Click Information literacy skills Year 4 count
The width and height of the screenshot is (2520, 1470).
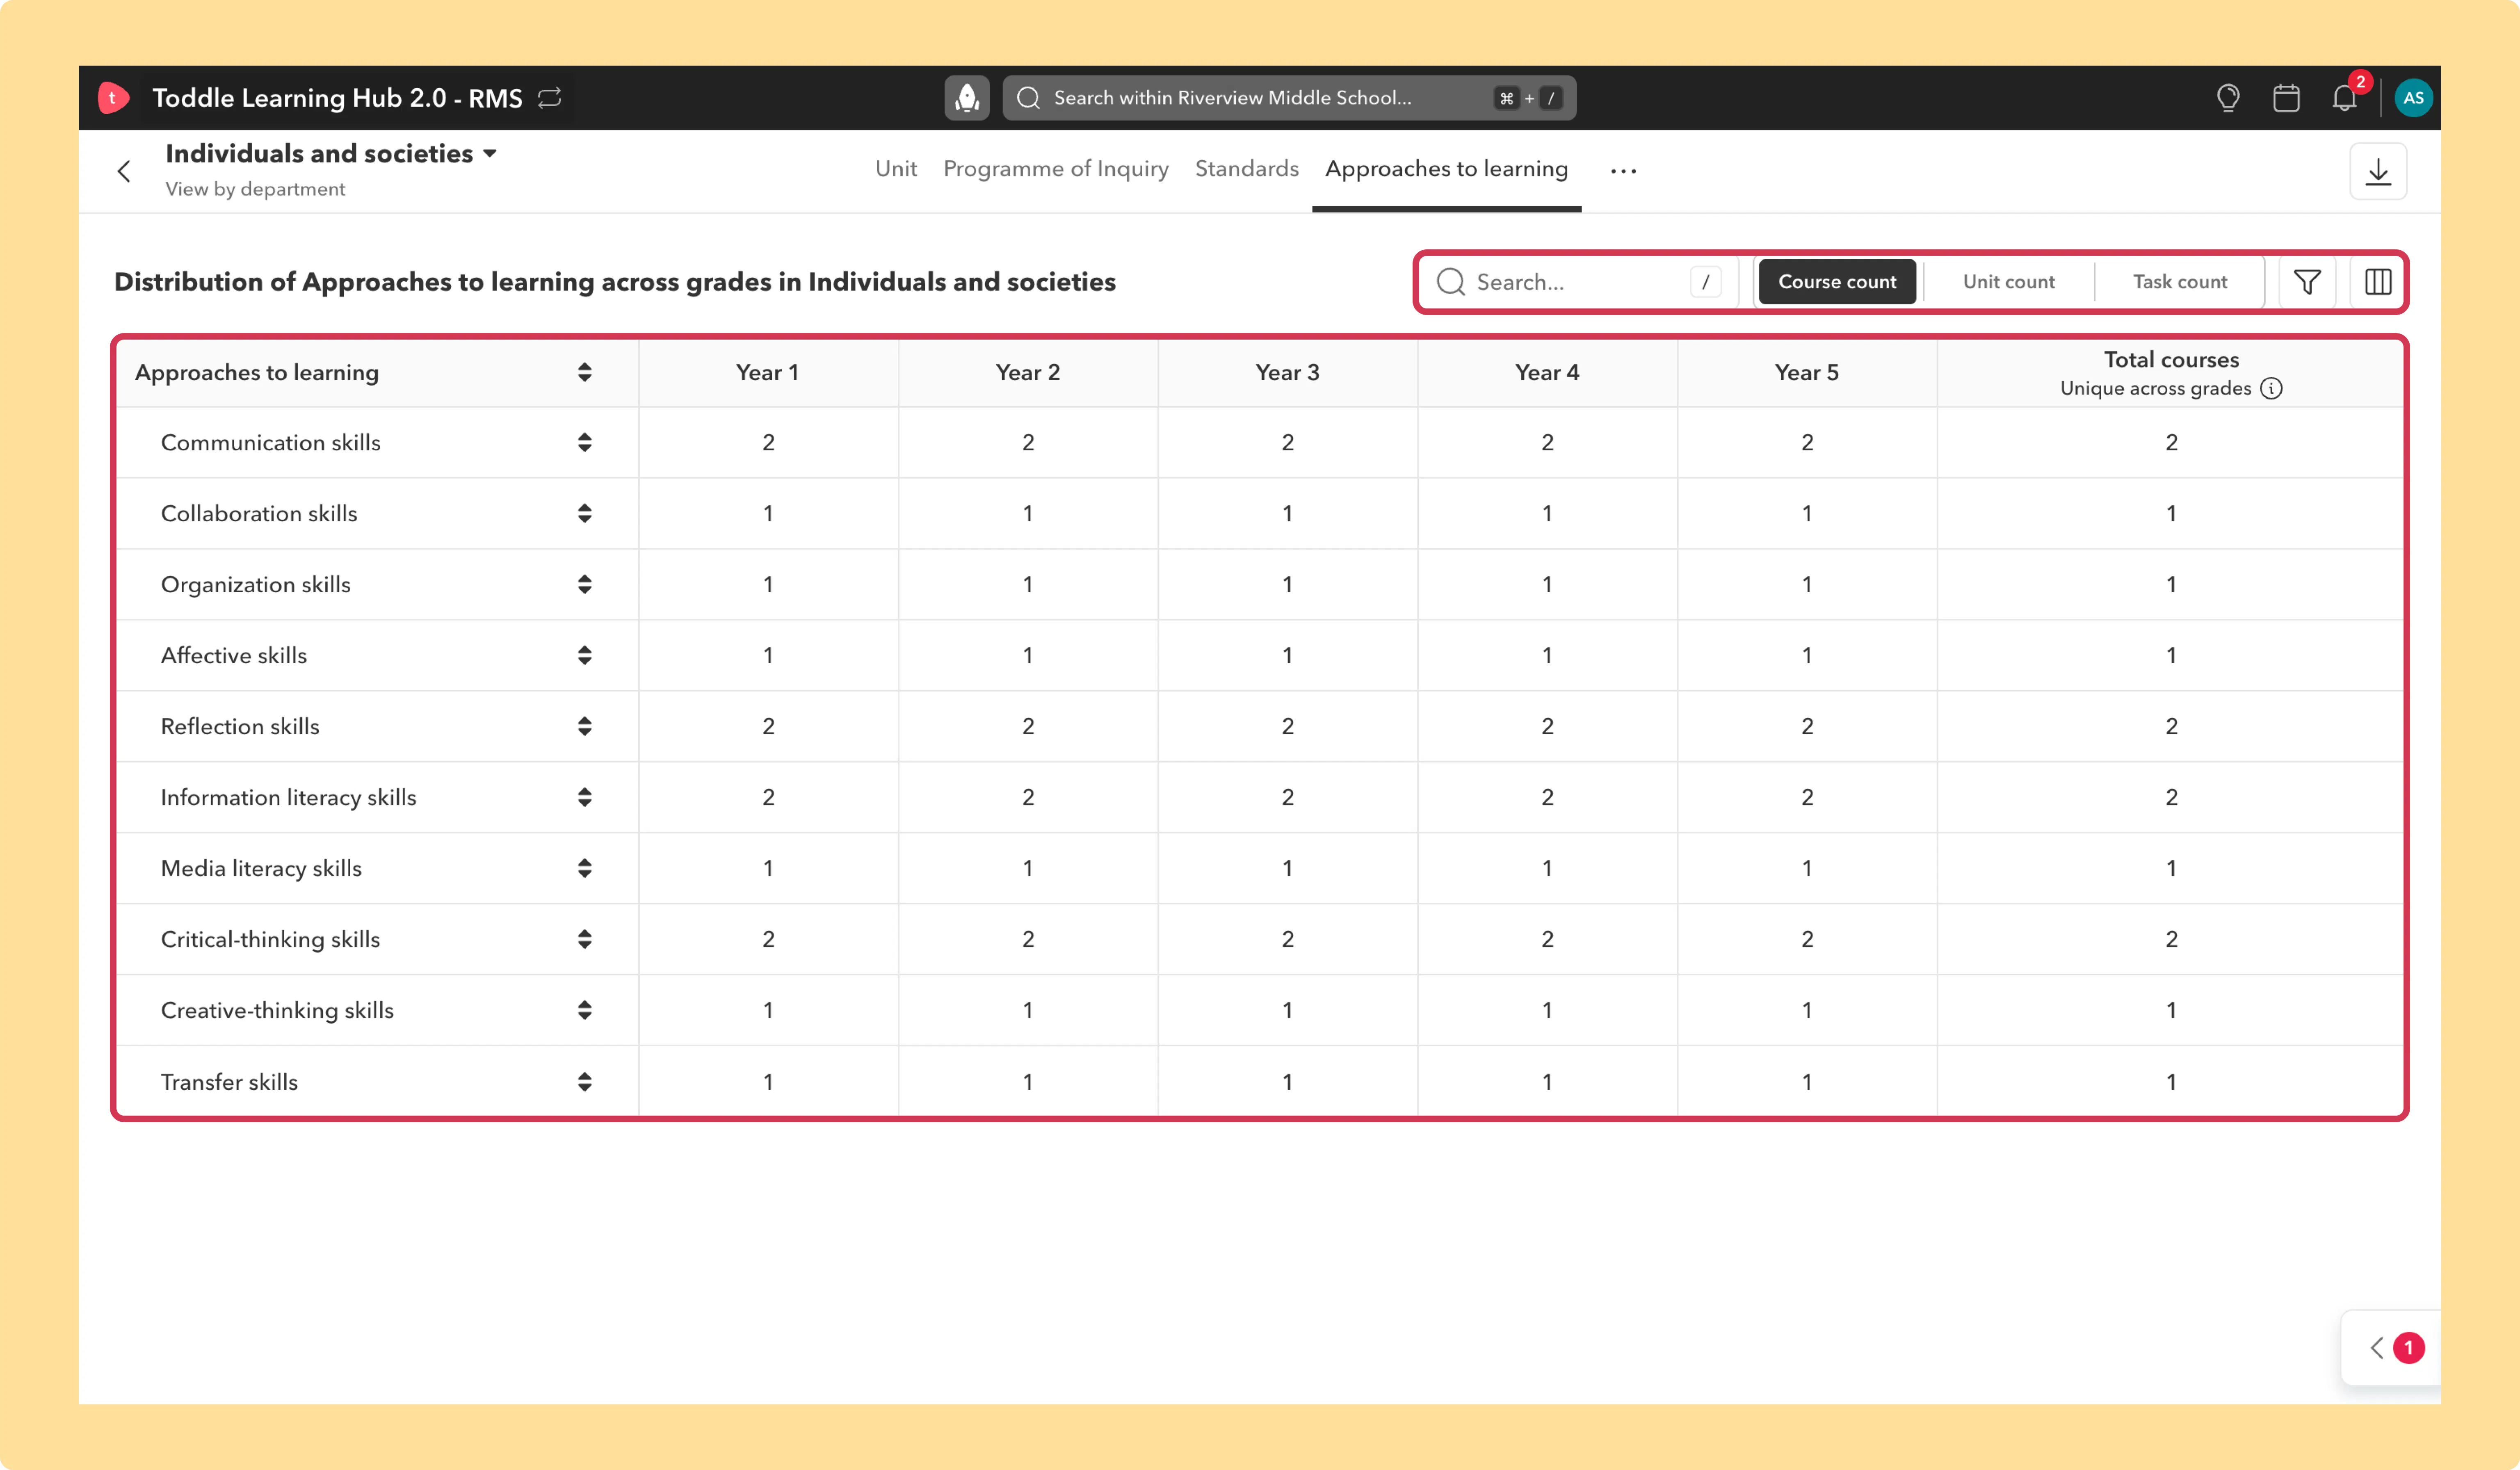[1547, 797]
